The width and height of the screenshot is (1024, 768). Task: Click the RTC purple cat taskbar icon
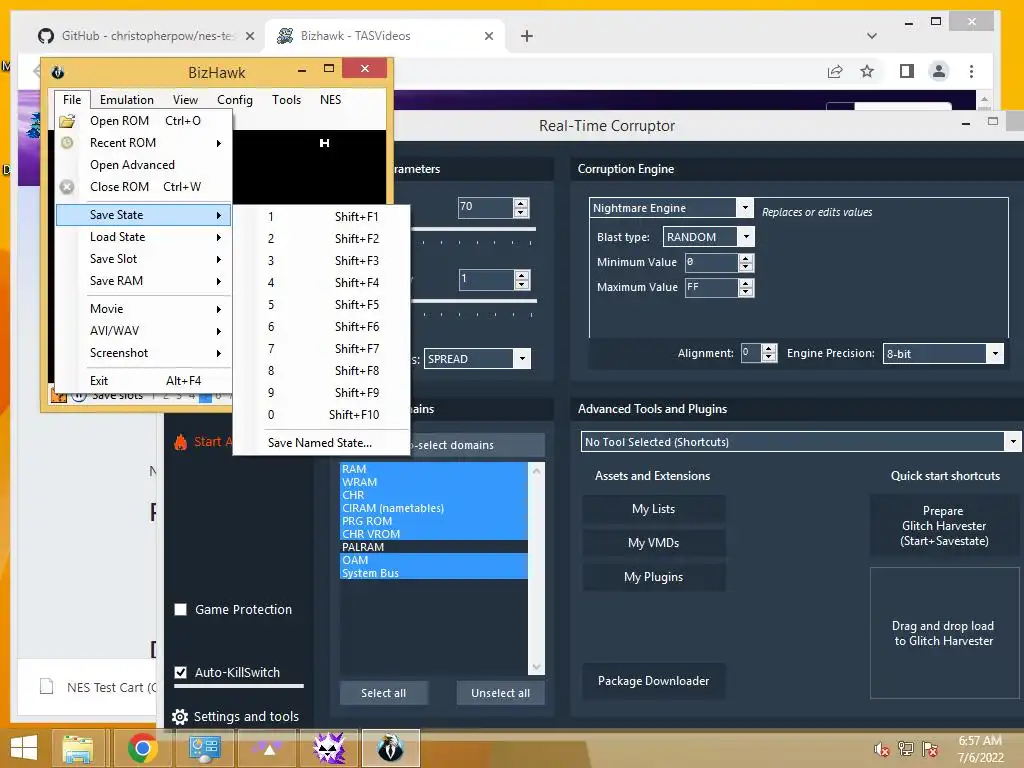coord(328,748)
